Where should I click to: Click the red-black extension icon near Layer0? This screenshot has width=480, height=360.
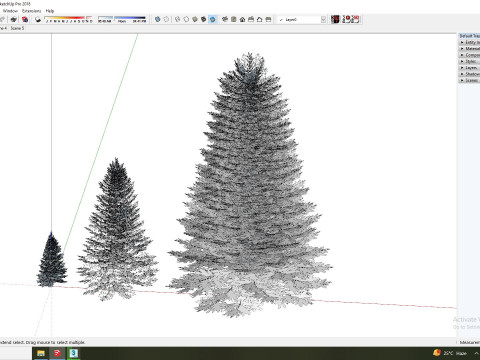coord(335,19)
